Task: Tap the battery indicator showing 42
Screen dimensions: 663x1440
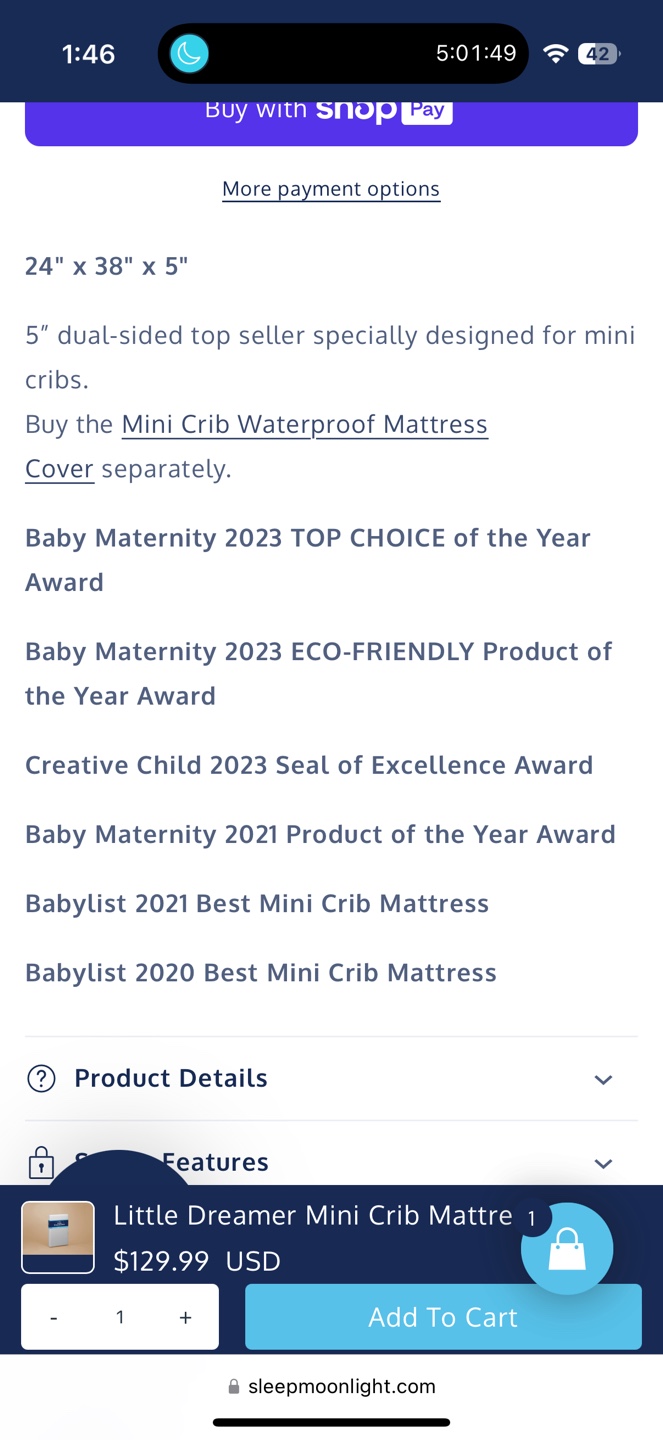Action: pos(599,54)
